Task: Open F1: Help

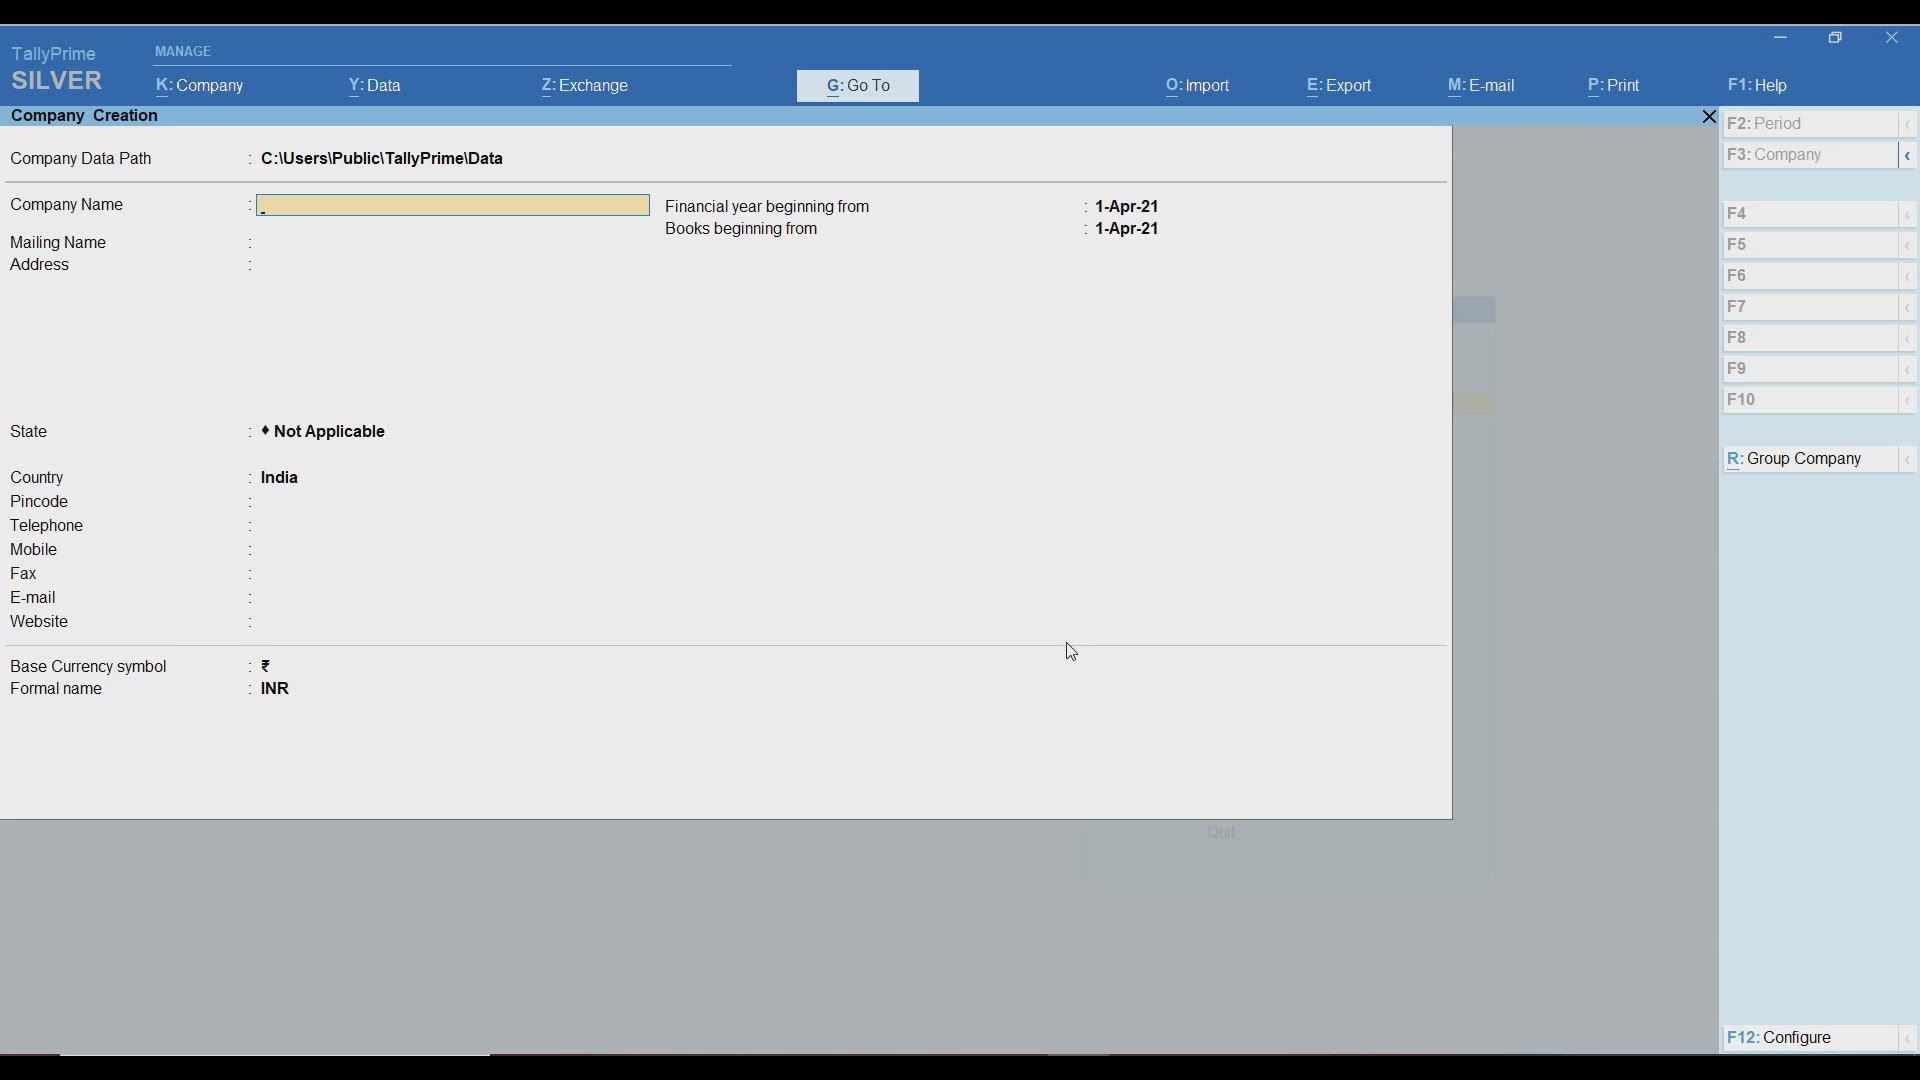Action: [1758, 87]
